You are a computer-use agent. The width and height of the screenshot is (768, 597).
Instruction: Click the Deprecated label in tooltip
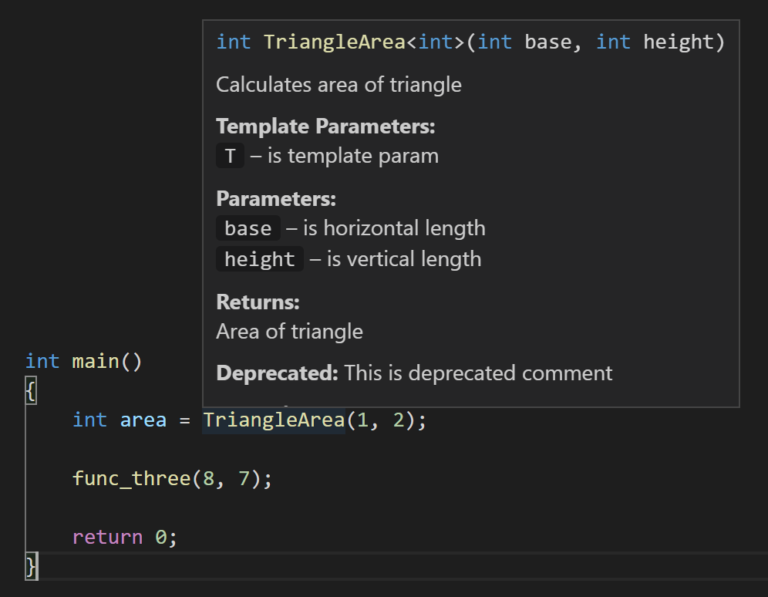click(x=277, y=373)
